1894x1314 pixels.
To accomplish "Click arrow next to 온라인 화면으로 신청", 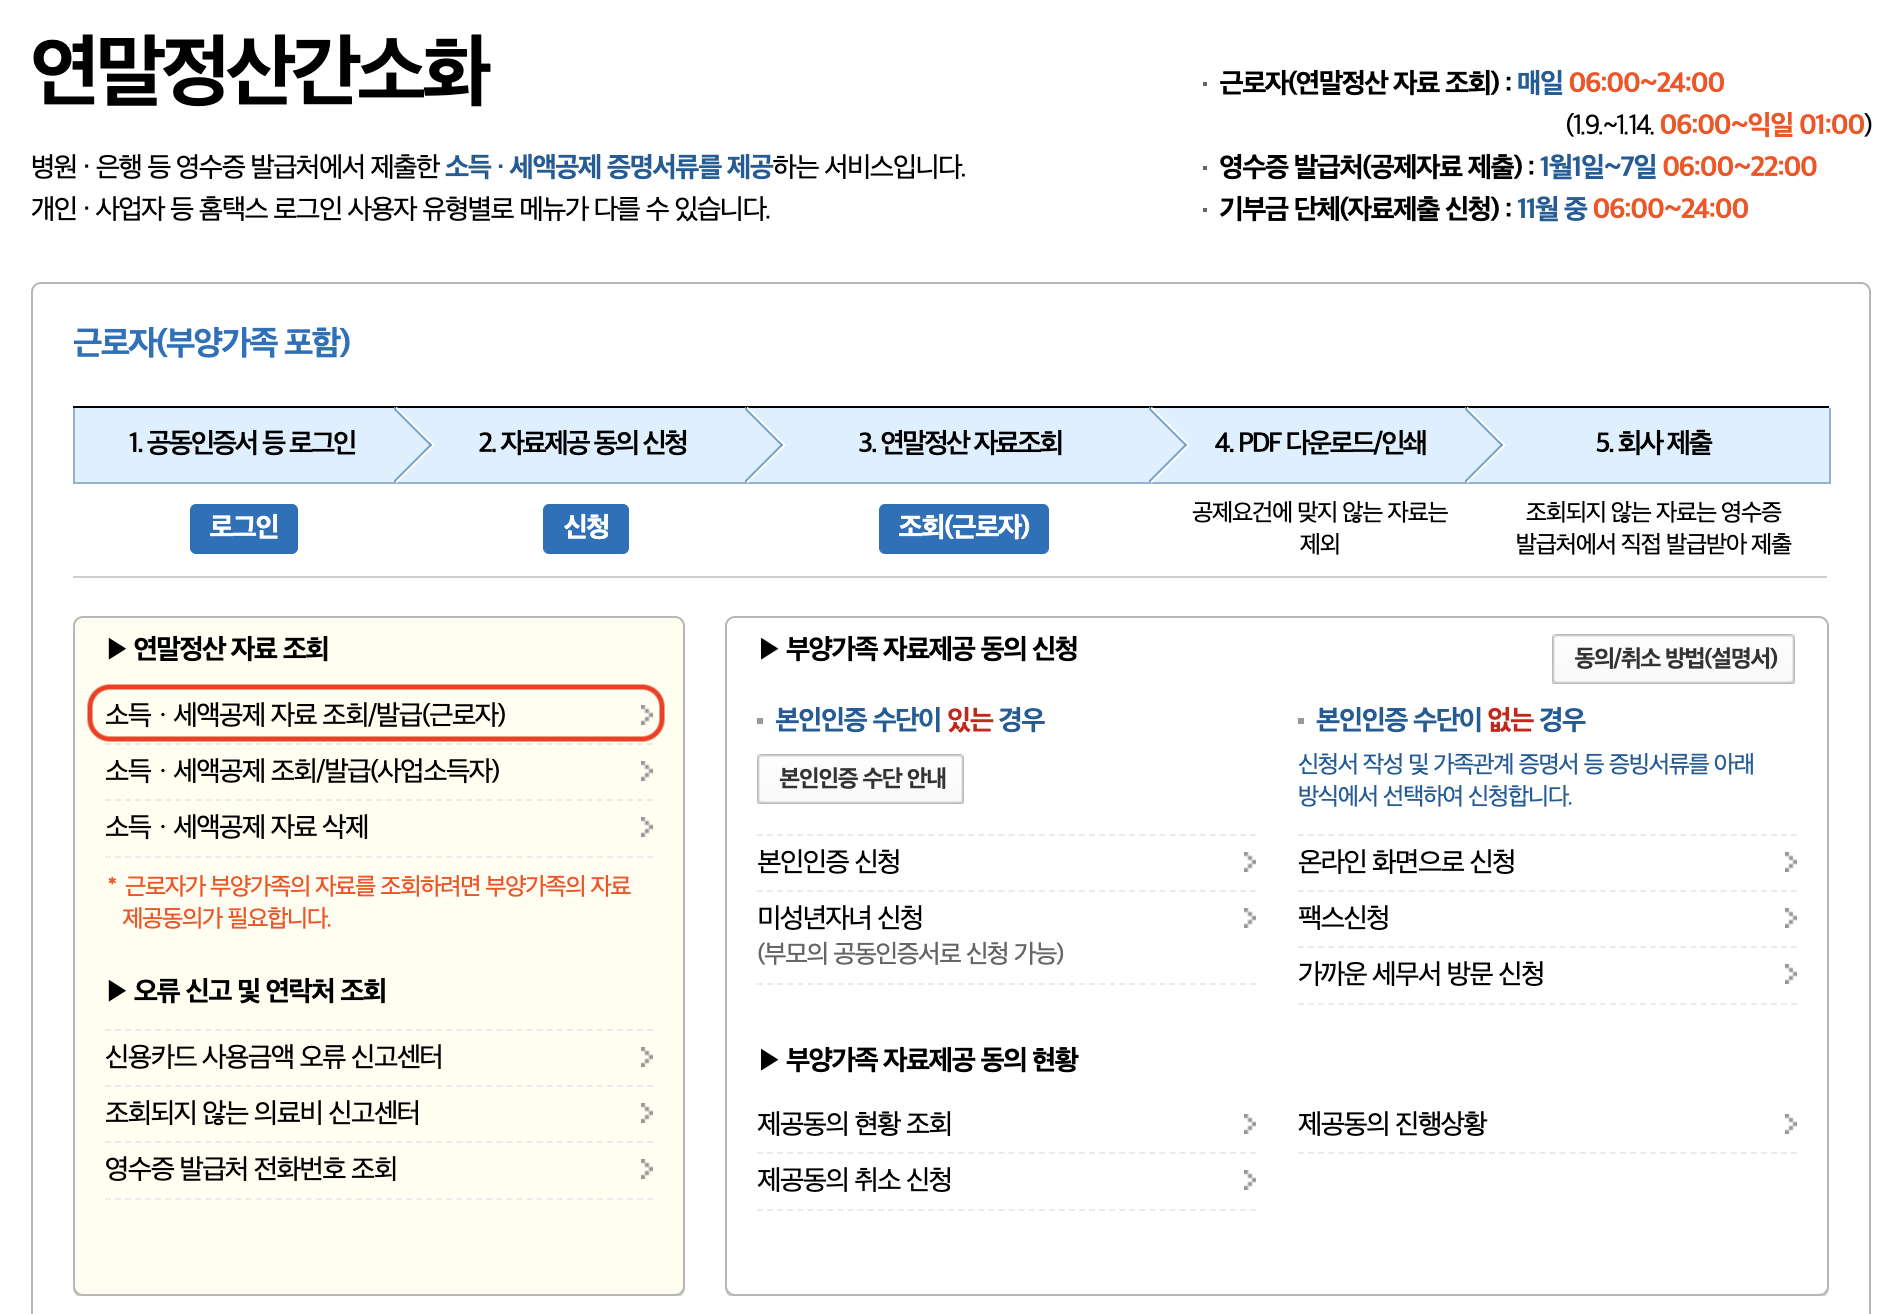I will pyautogui.click(x=1789, y=863).
